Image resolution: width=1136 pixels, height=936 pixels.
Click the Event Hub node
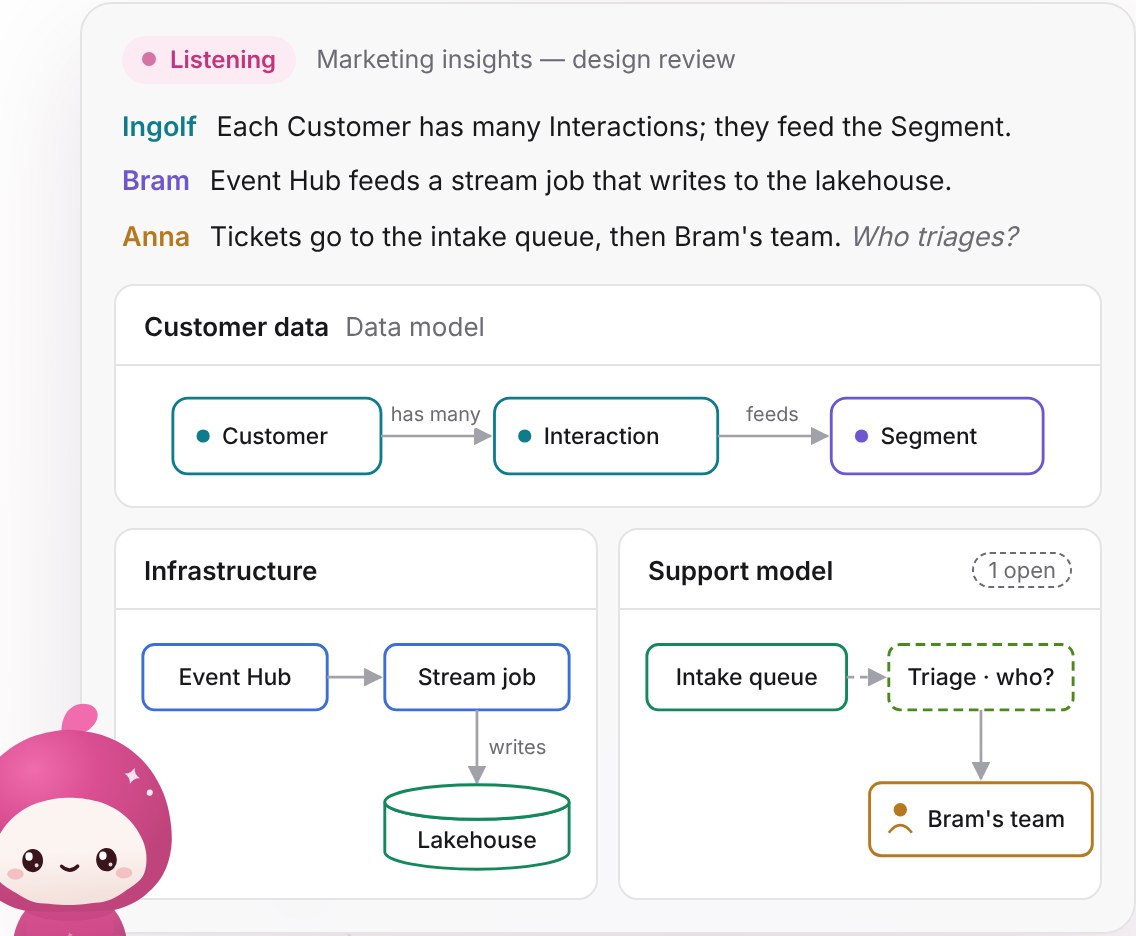tap(235, 677)
